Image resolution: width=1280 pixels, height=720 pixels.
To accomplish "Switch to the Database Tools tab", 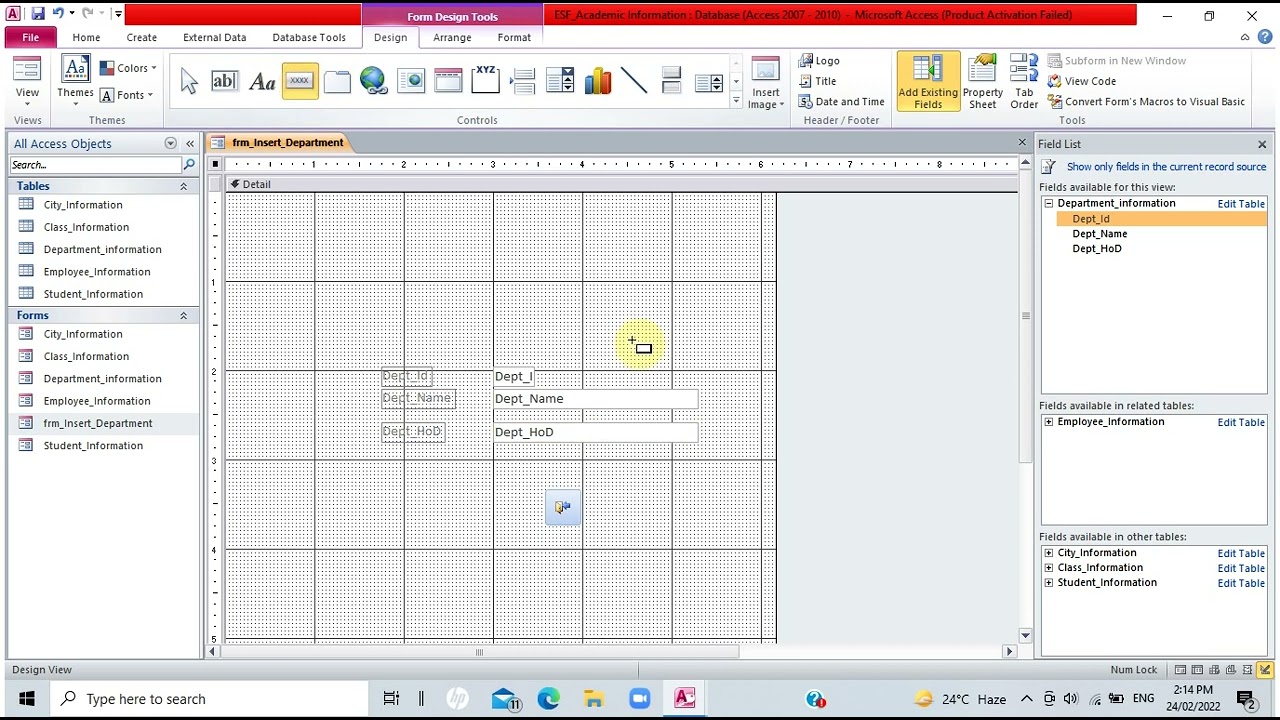I will pos(309,37).
